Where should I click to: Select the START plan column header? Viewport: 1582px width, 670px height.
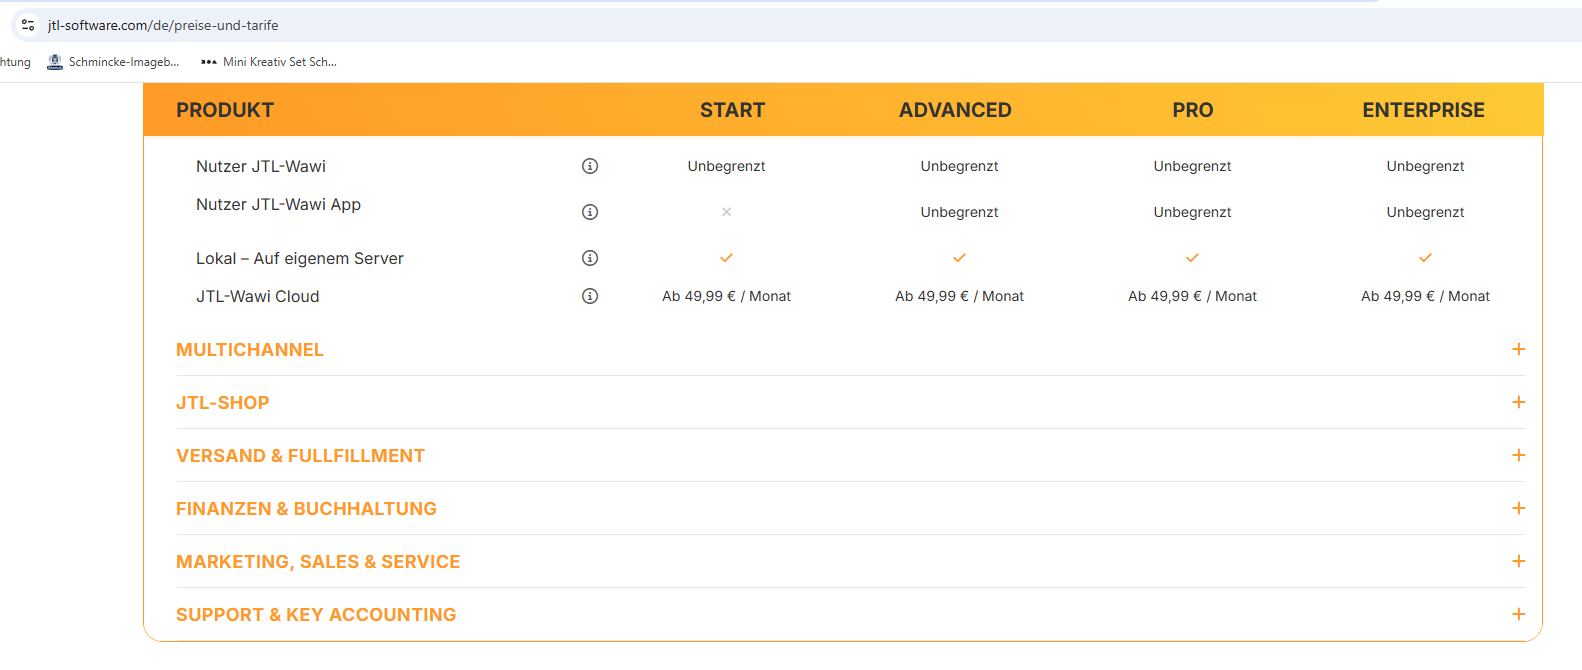pos(732,110)
